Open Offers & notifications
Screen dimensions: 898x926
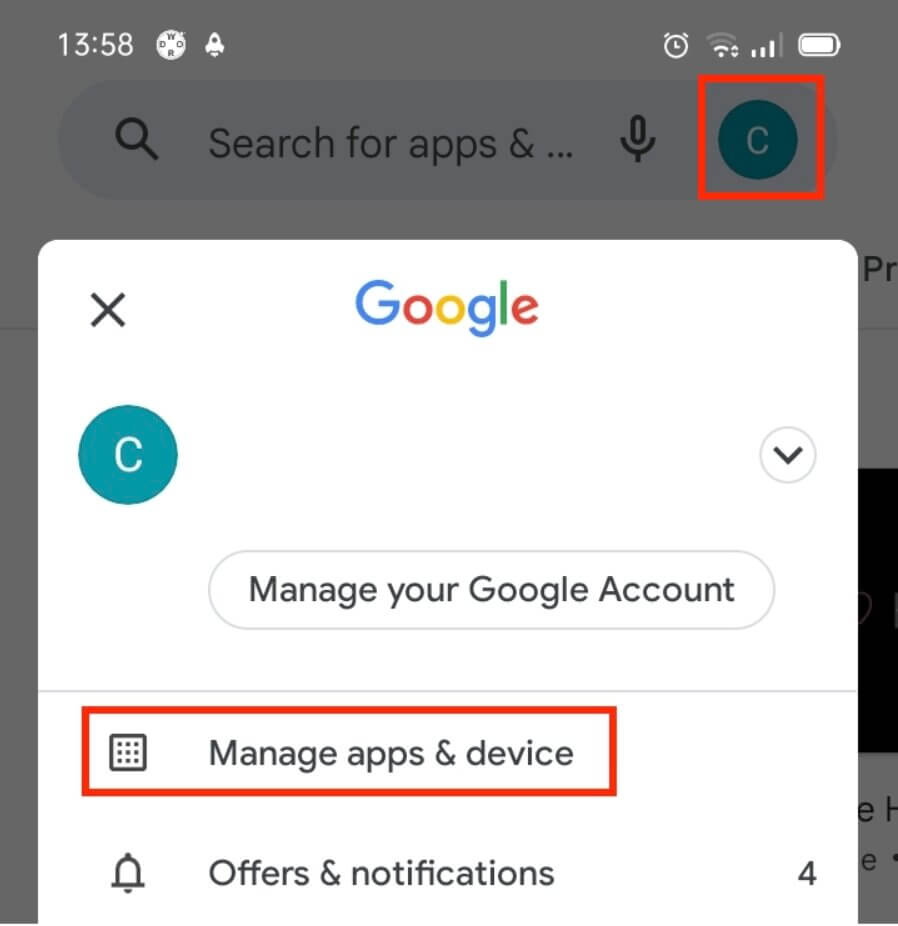click(x=381, y=873)
